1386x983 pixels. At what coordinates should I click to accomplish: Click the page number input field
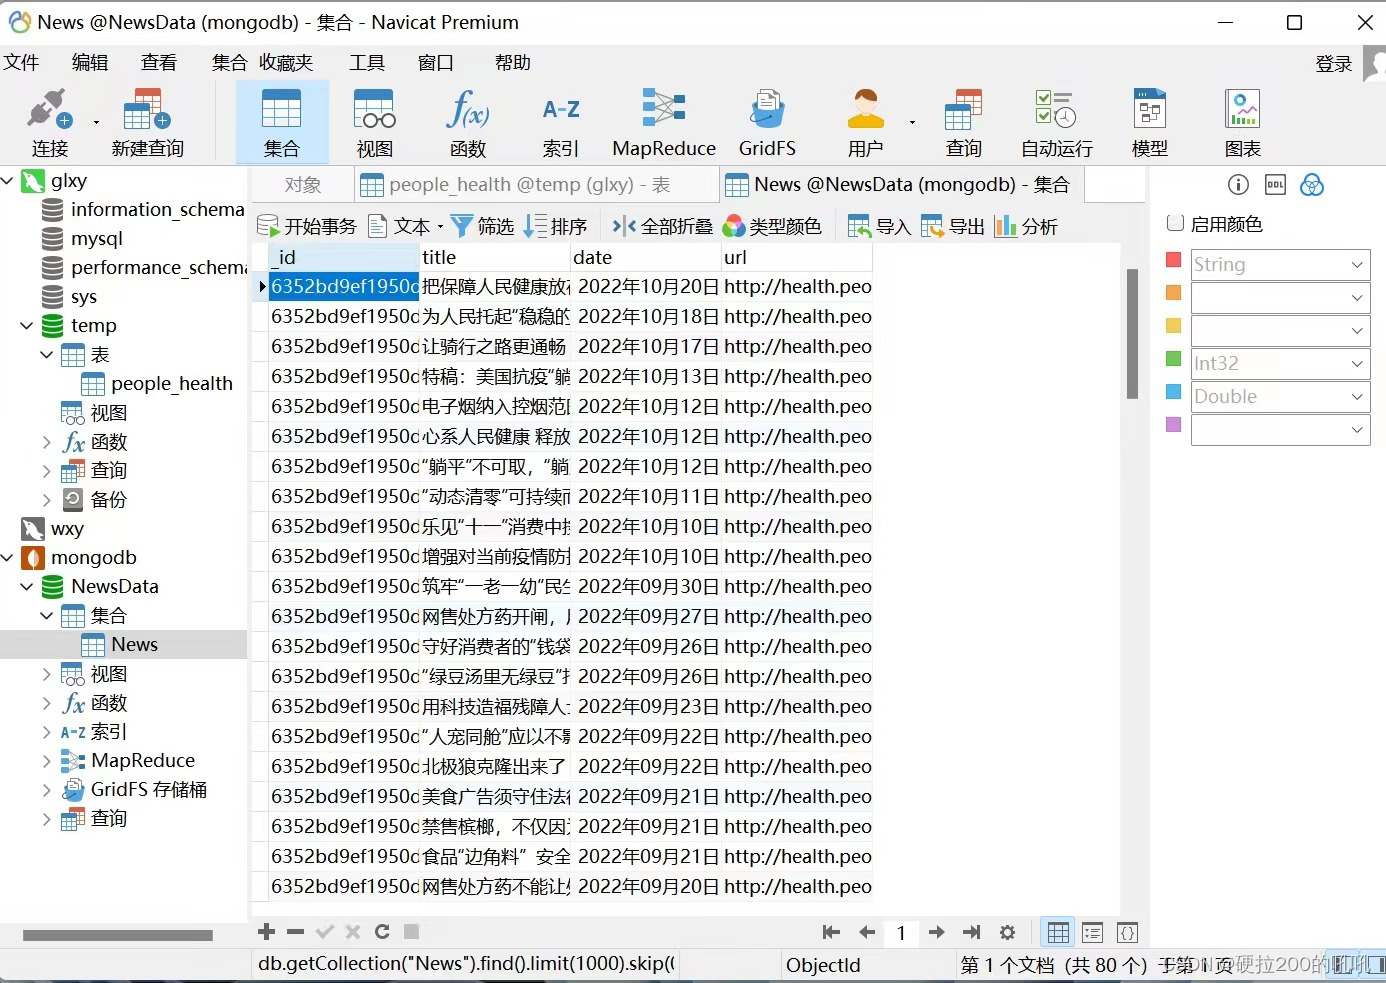[x=901, y=933]
